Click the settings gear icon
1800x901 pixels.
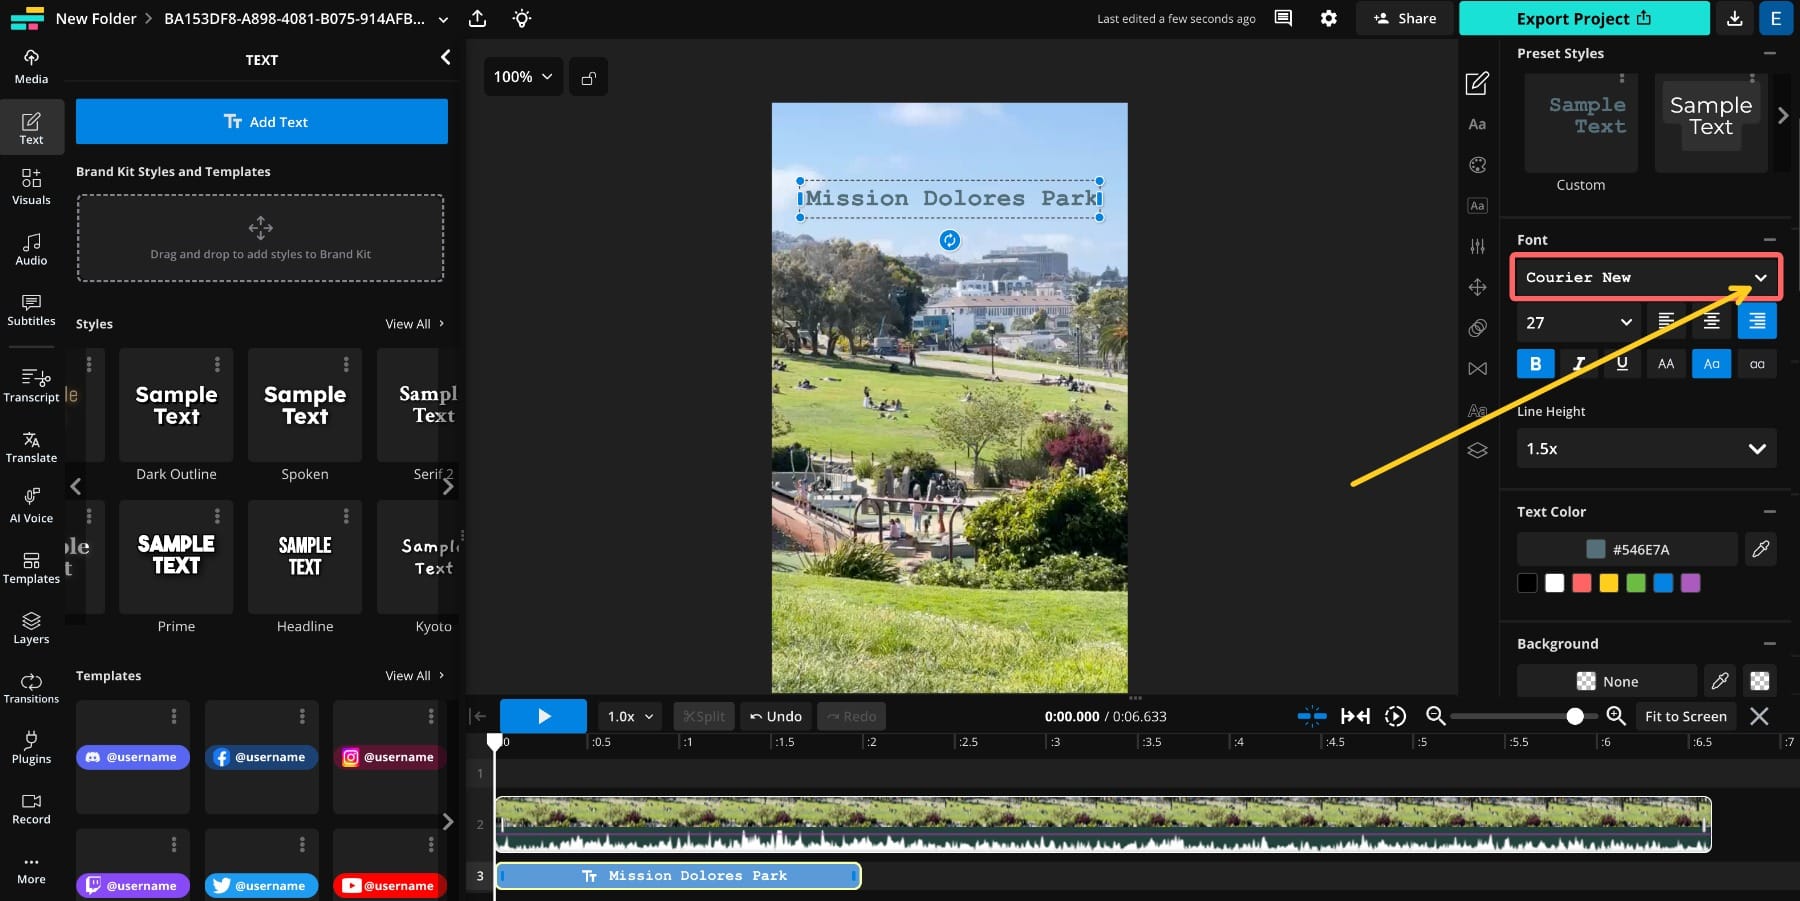(x=1328, y=18)
